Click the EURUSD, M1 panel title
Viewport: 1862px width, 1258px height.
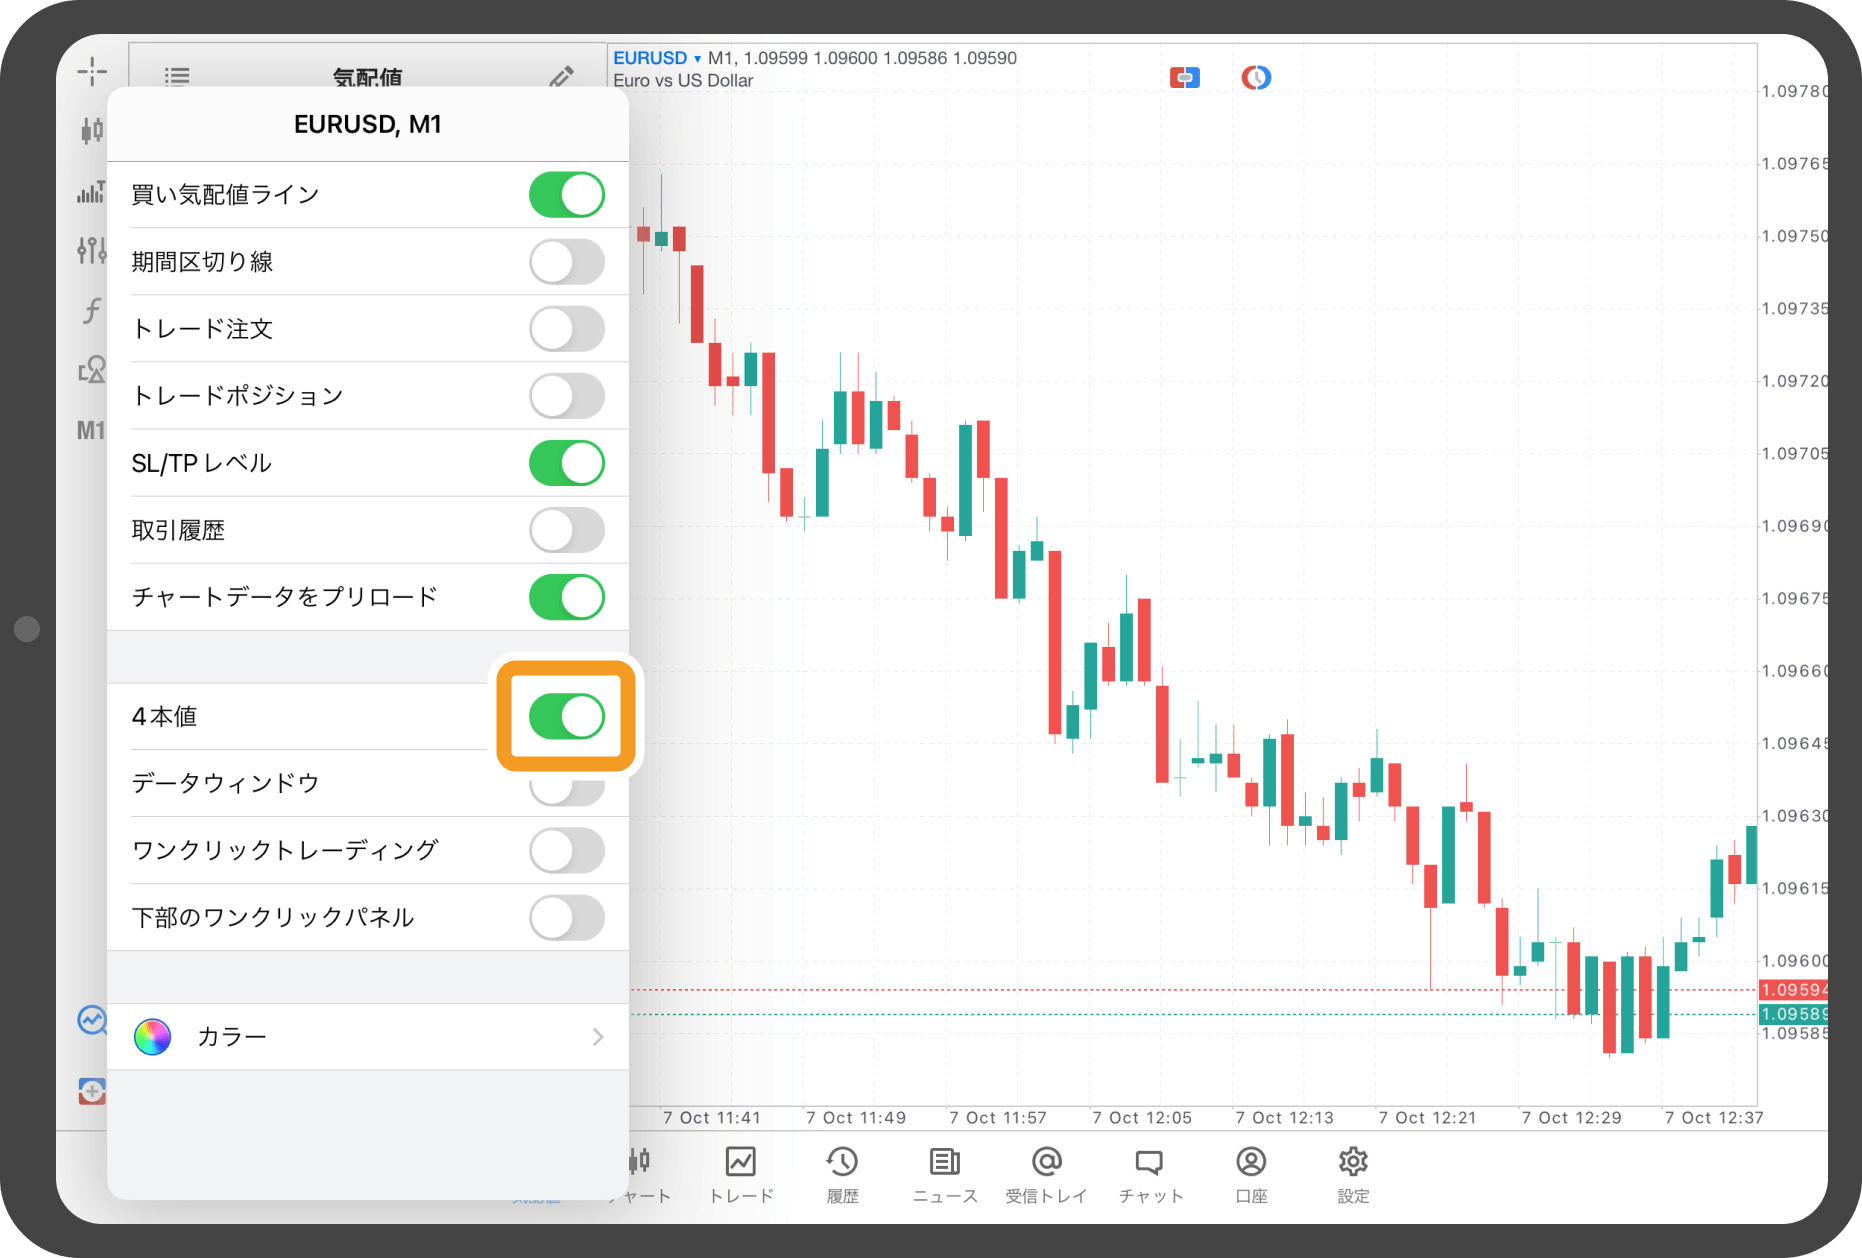[367, 124]
